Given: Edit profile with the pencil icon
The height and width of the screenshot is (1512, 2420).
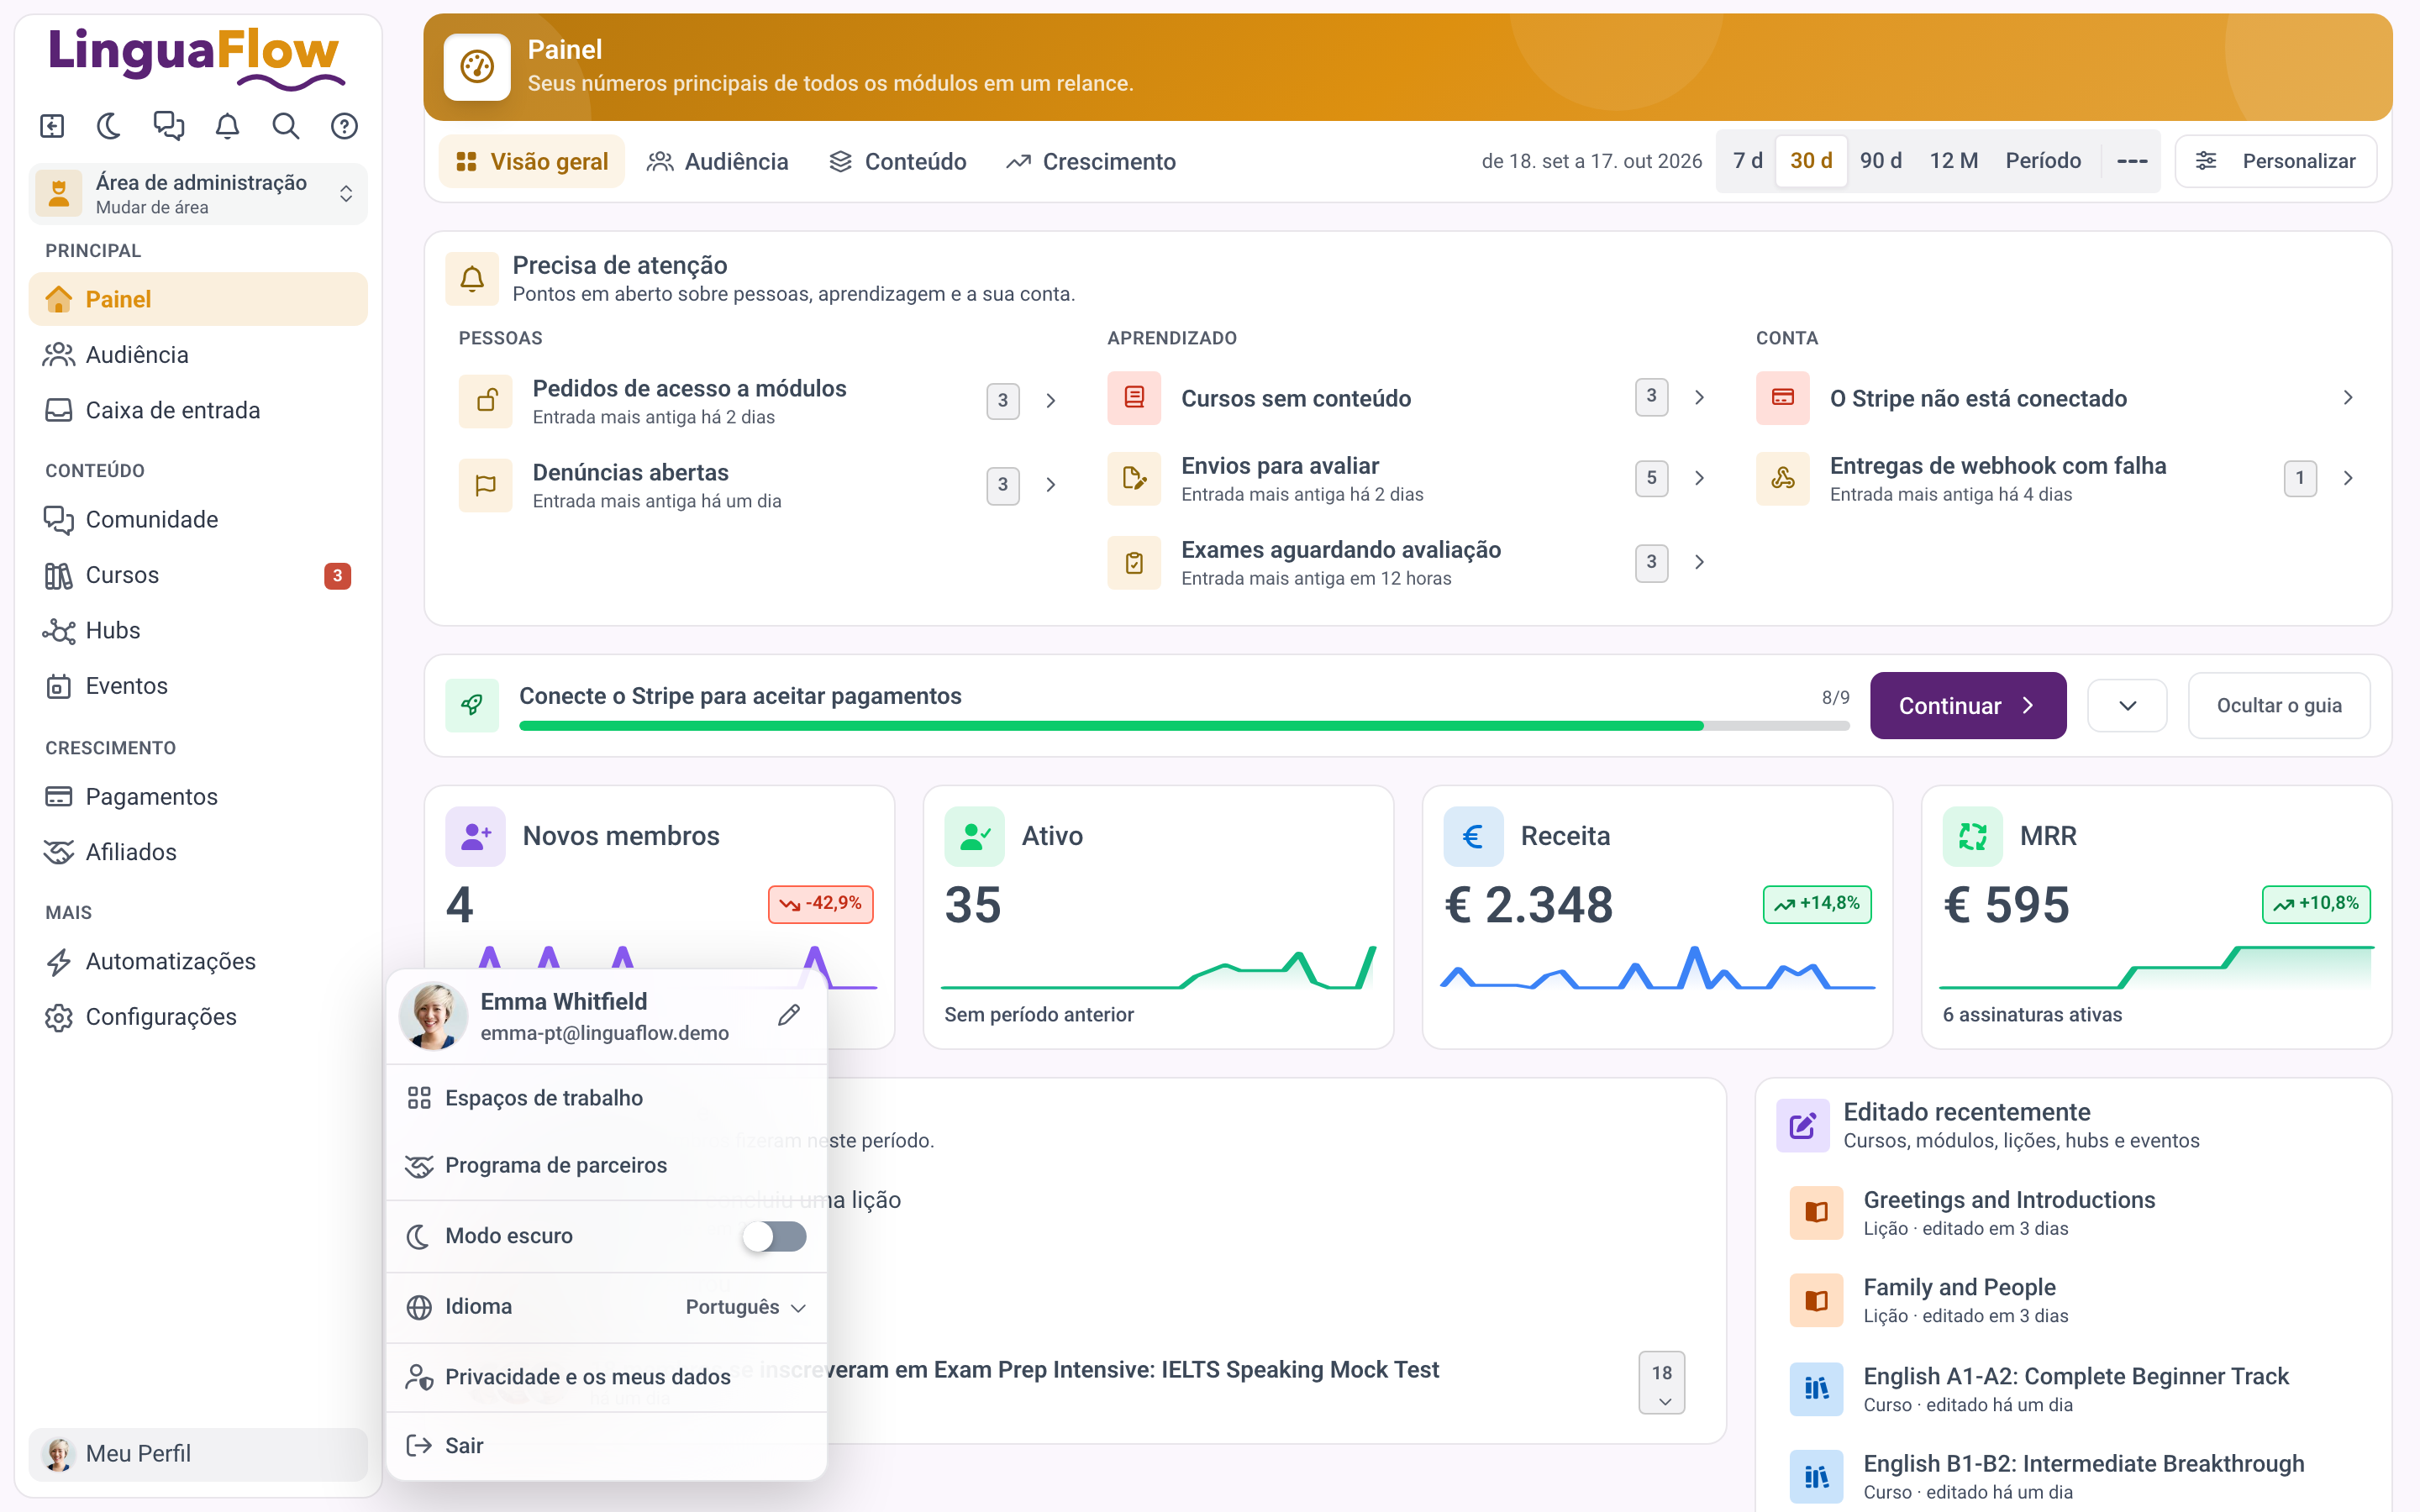Looking at the screenshot, I should point(789,1016).
